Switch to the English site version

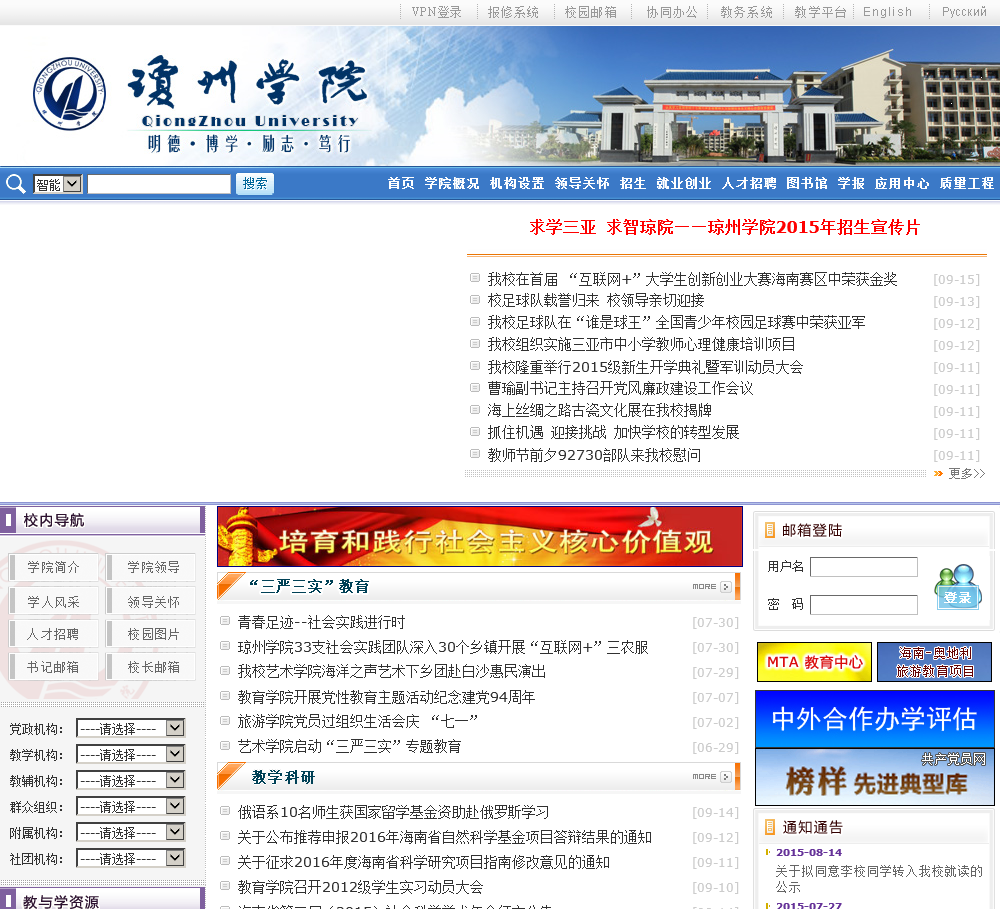(887, 12)
